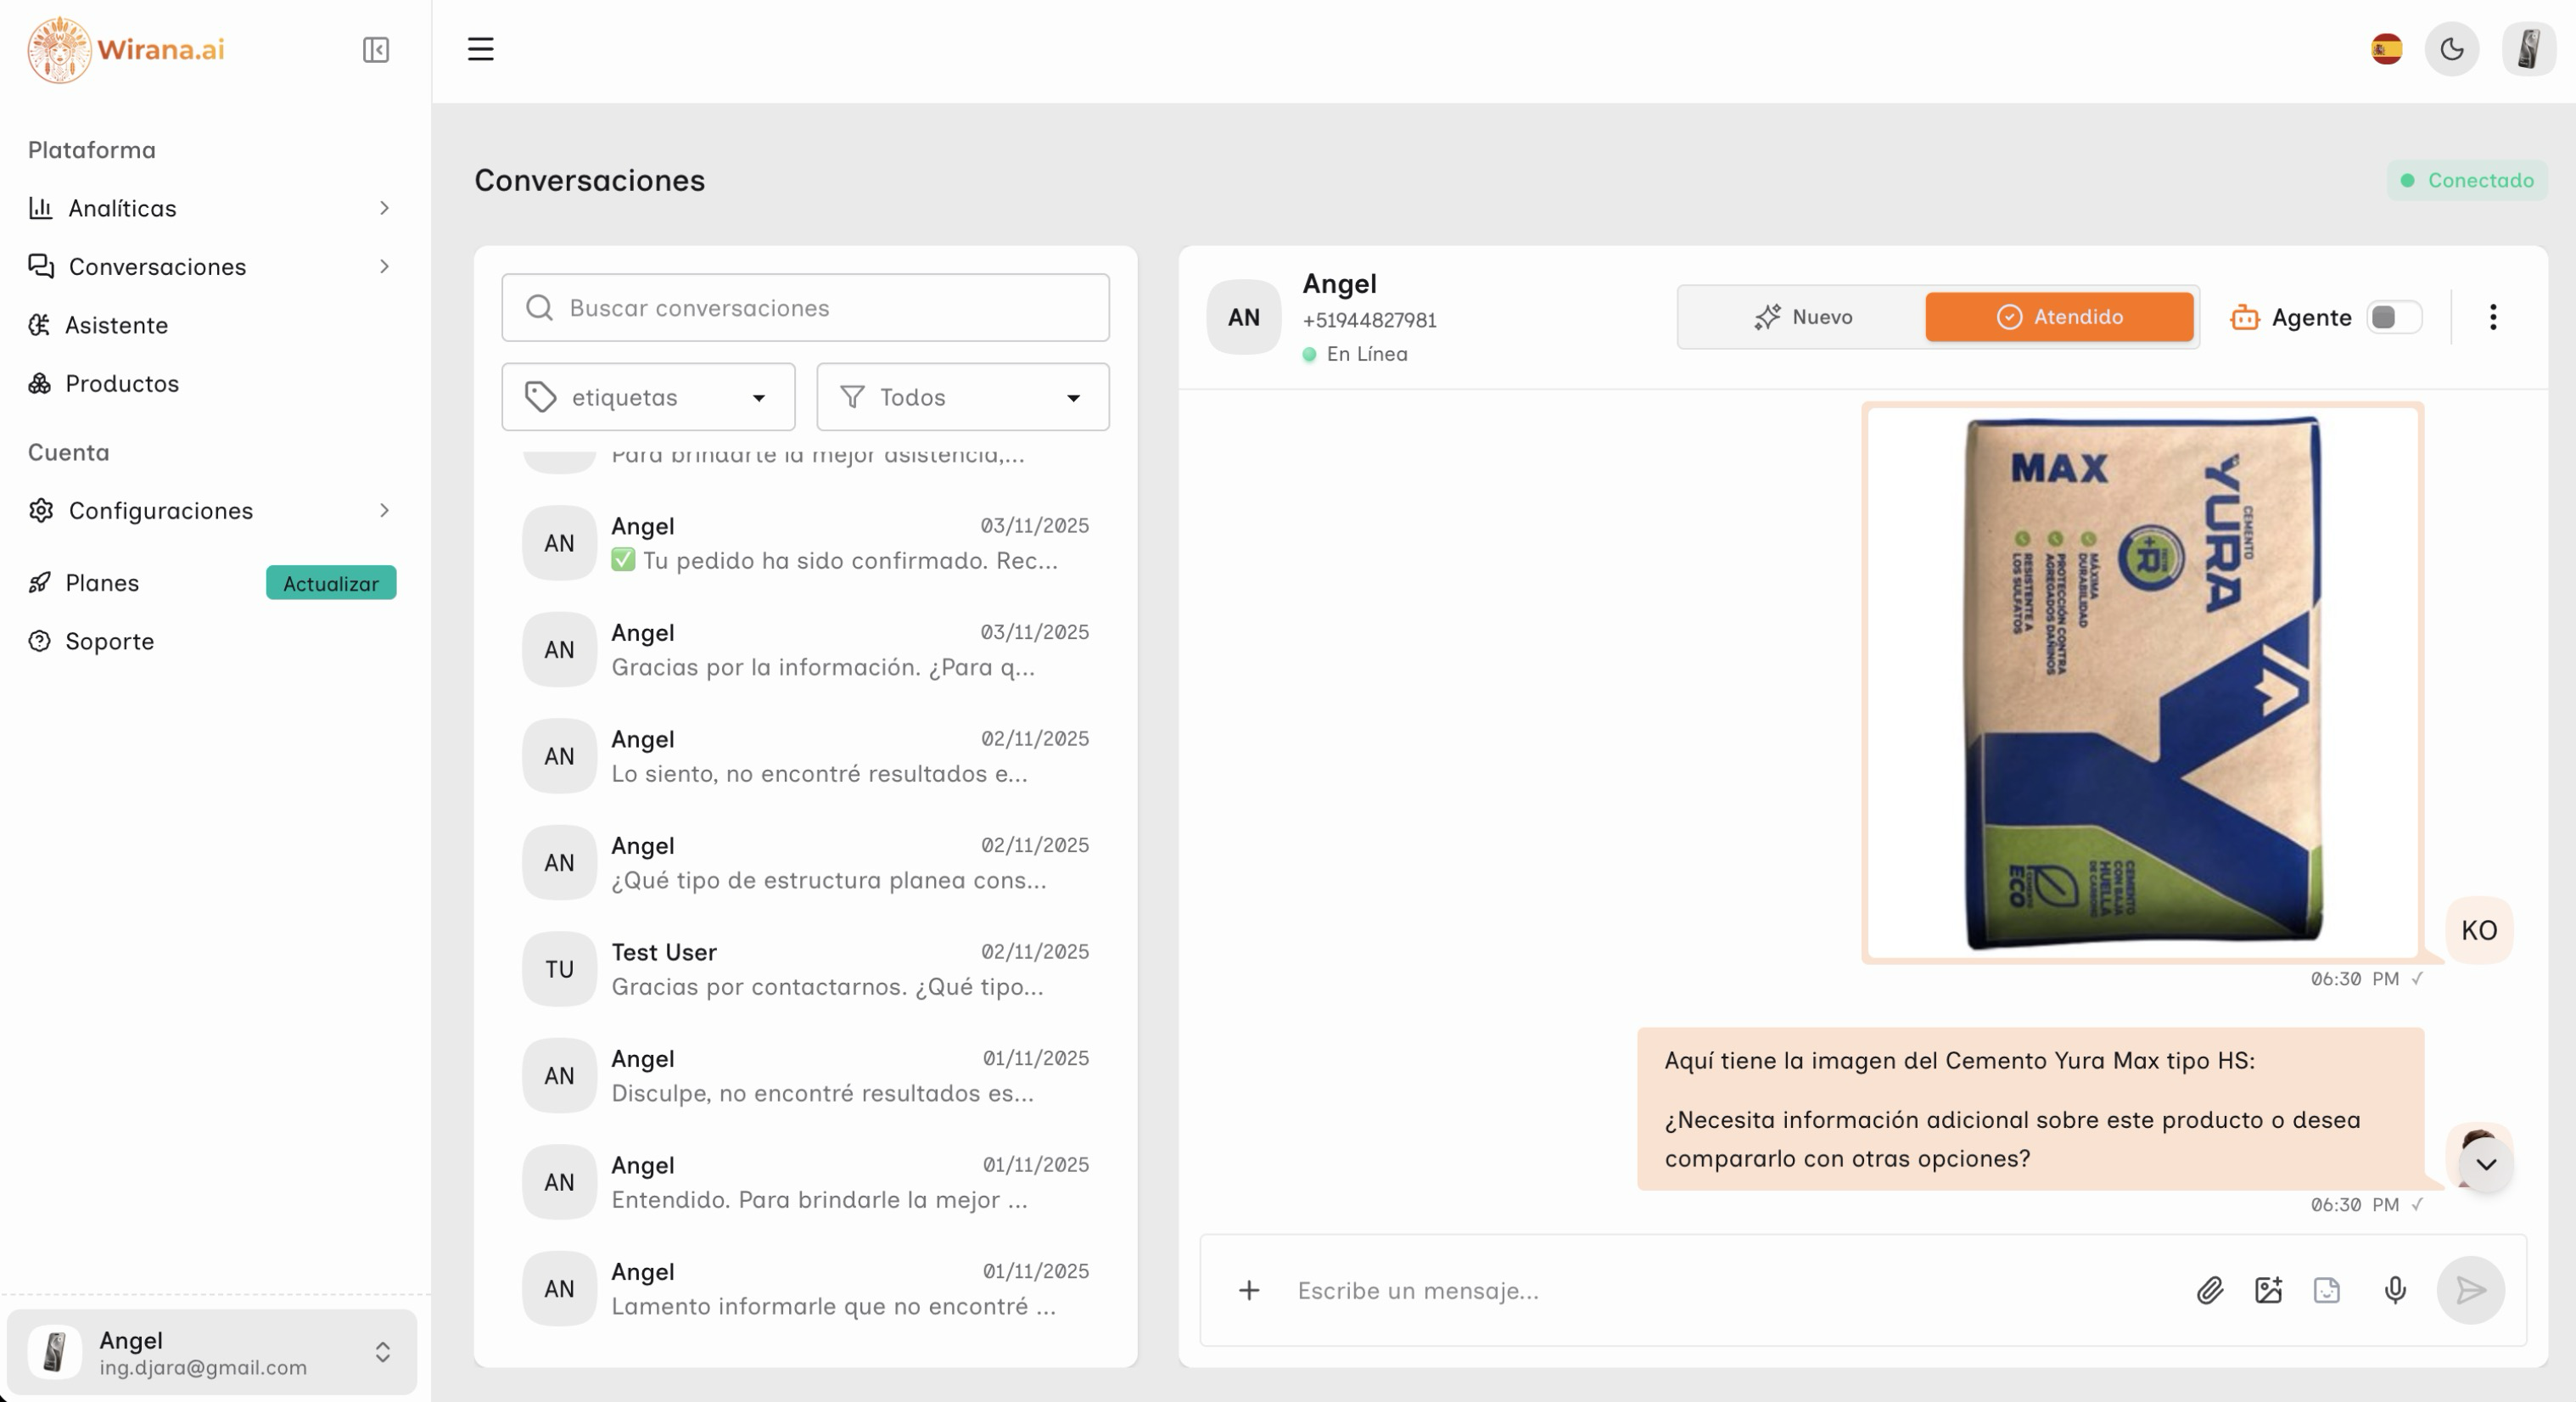
Task: Open Productos in the sidebar
Action: tap(122, 383)
